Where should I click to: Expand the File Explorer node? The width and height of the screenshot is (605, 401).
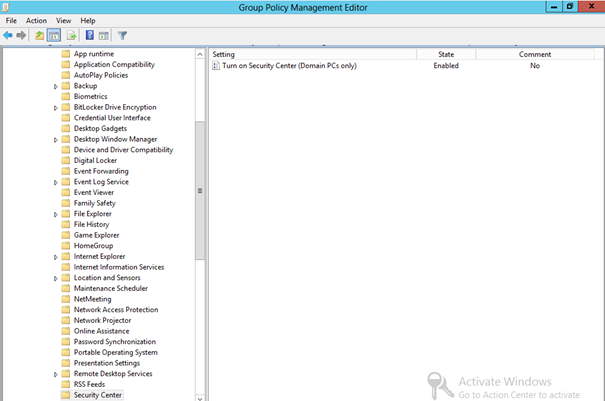click(56, 214)
